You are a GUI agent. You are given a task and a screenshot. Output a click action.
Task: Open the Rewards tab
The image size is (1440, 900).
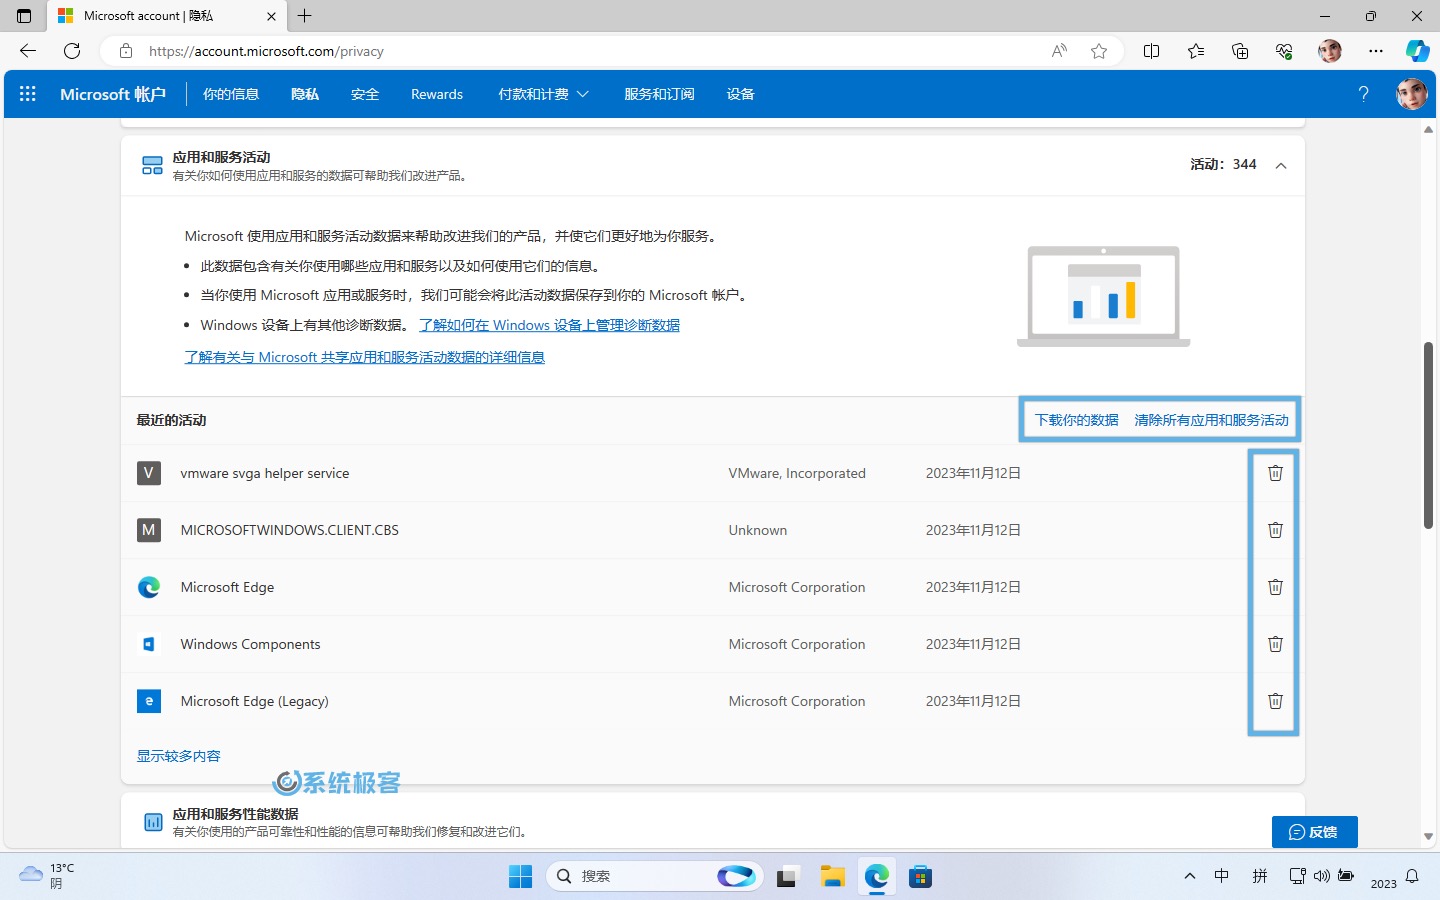[x=437, y=94]
